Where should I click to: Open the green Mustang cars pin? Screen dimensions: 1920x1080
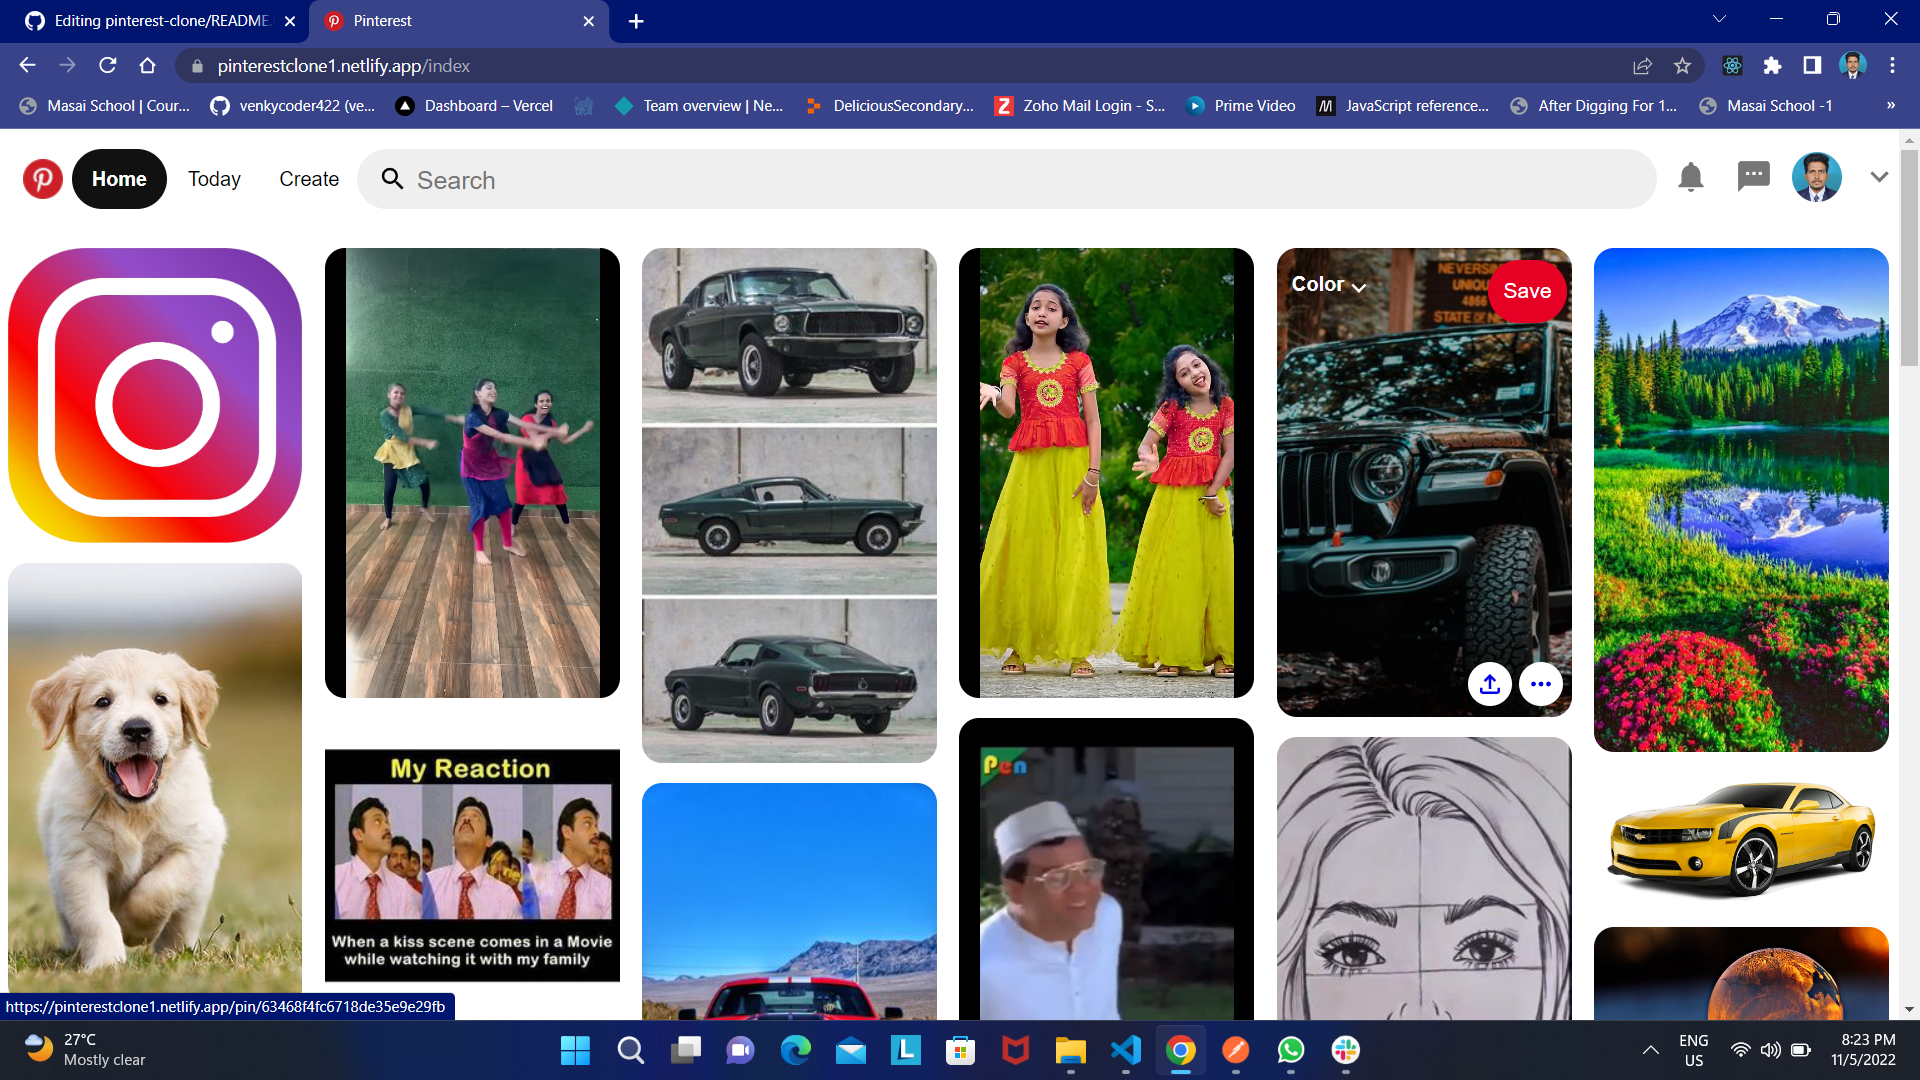tap(789, 505)
